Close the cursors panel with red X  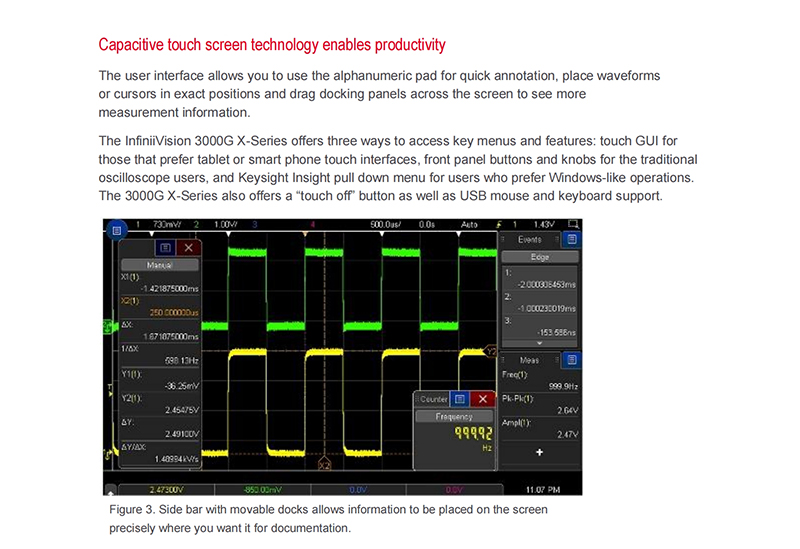tap(188, 248)
